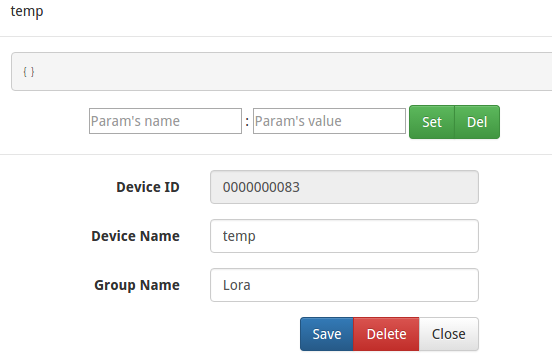Edit the Device Name field
552x361 pixels.
point(344,236)
